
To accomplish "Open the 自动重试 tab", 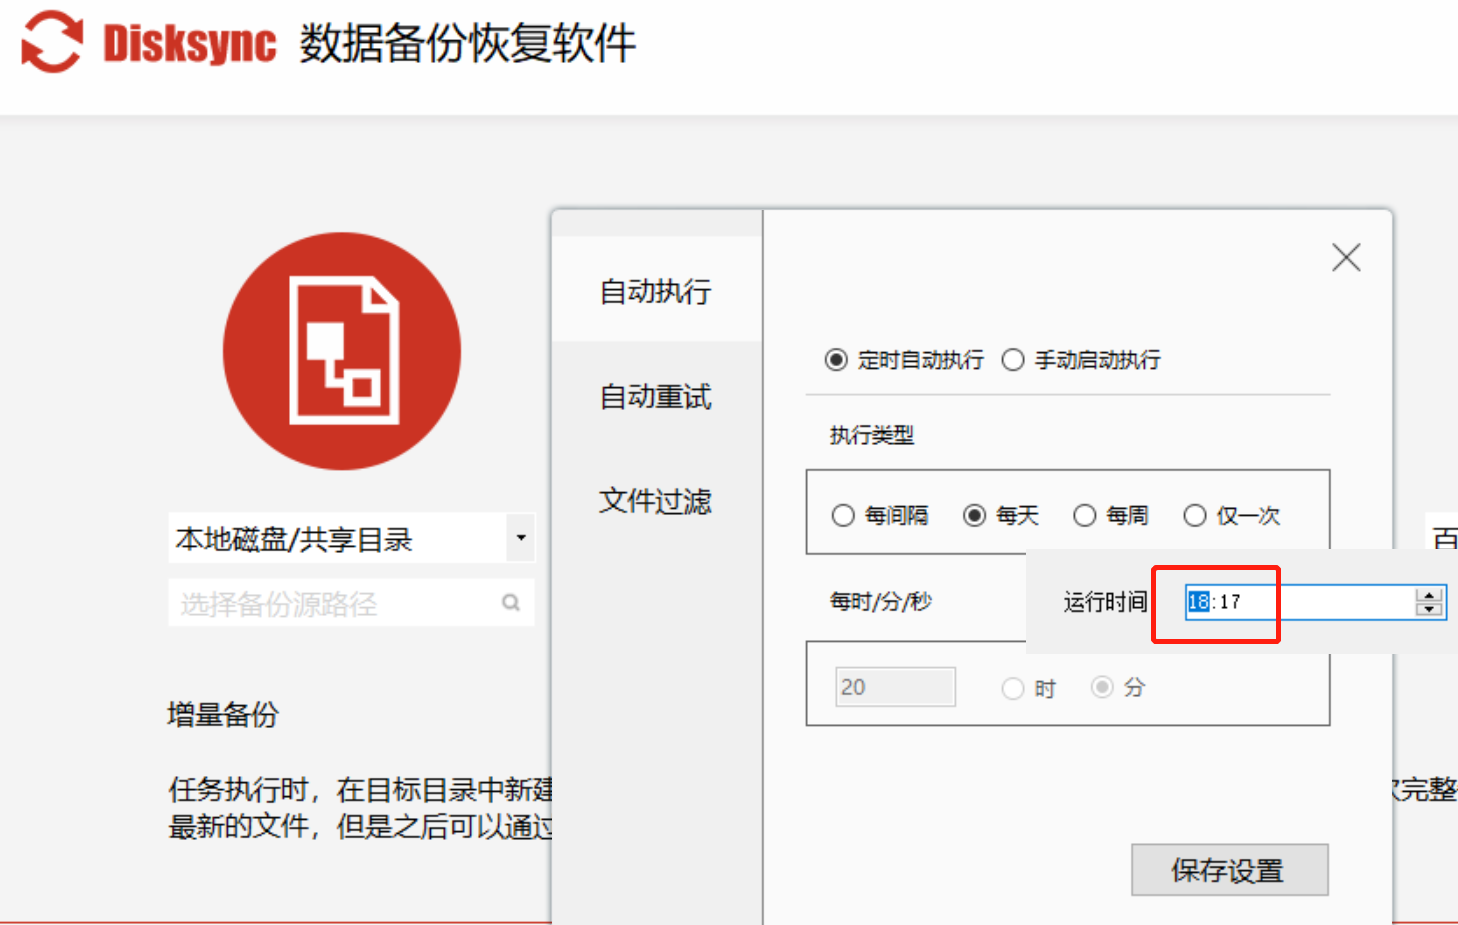I will (656, 396).
